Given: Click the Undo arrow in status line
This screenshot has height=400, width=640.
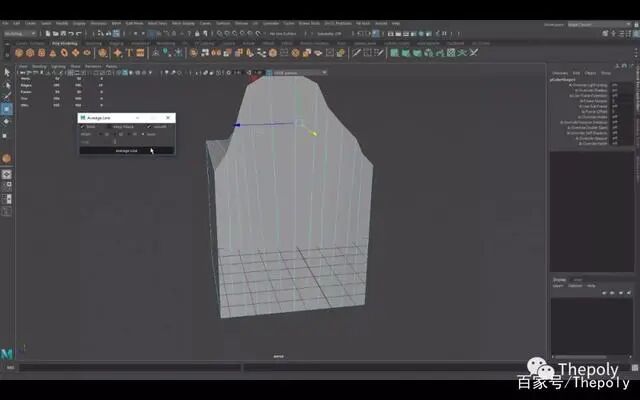Looking at the screenshot, I should tap(71, 33).
